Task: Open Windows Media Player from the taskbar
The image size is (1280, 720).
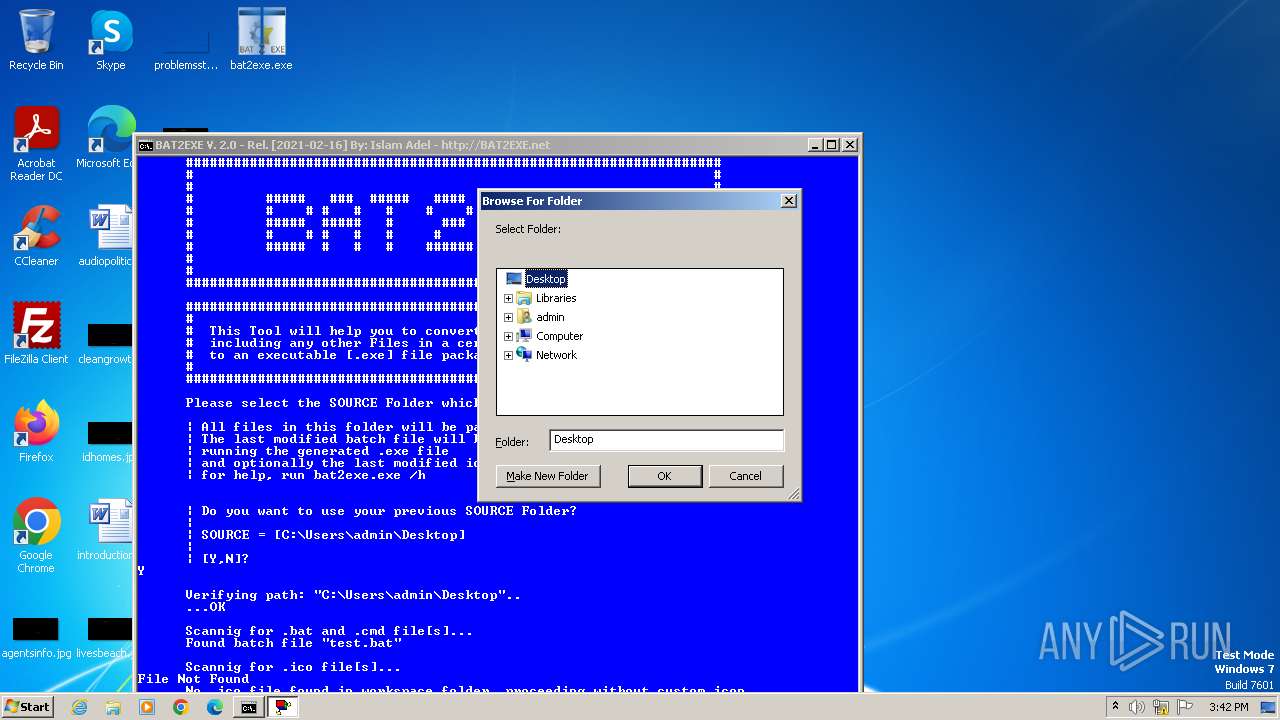Action: tap(147, 707)
